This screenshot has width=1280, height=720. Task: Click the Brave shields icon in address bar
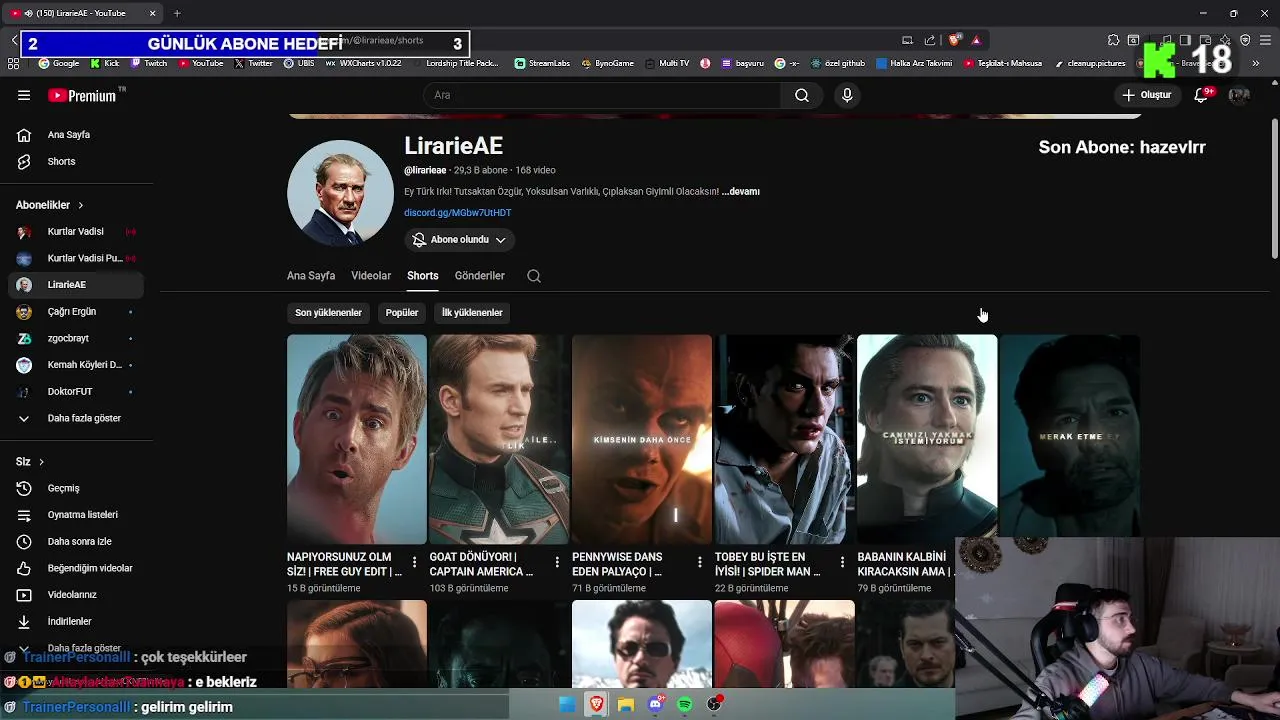click(x=955, y=40)
